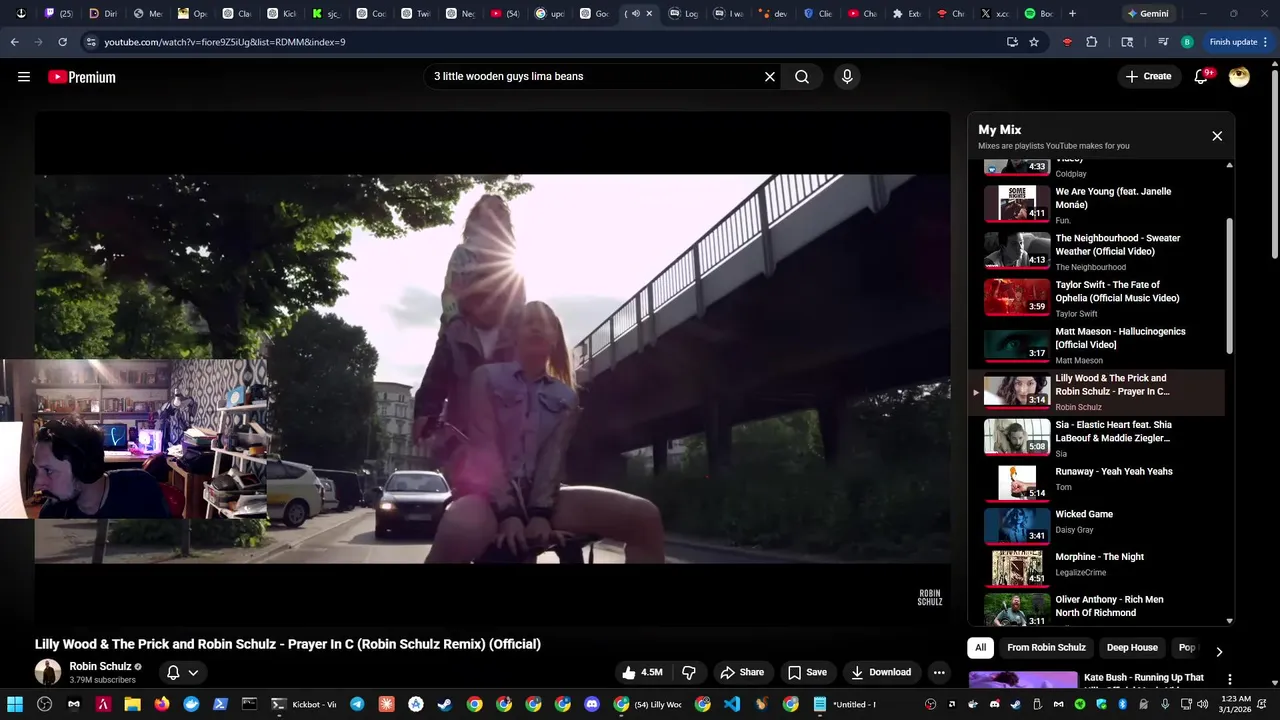Dislike the video with thumbs down
This screenshot has height=720, width=1280.
click(688, 672)
